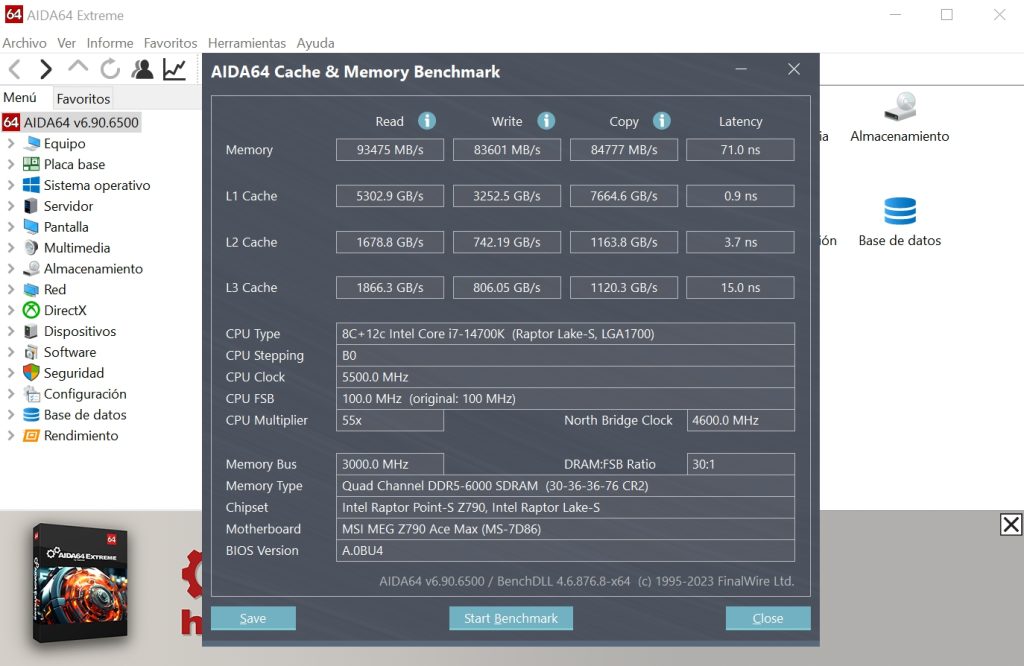Expand the Multimedia tree node

(10, 247)
